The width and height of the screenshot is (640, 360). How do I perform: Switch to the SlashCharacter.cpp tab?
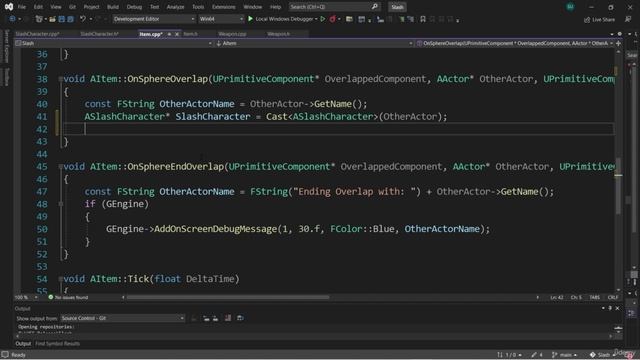pos(38,34)
